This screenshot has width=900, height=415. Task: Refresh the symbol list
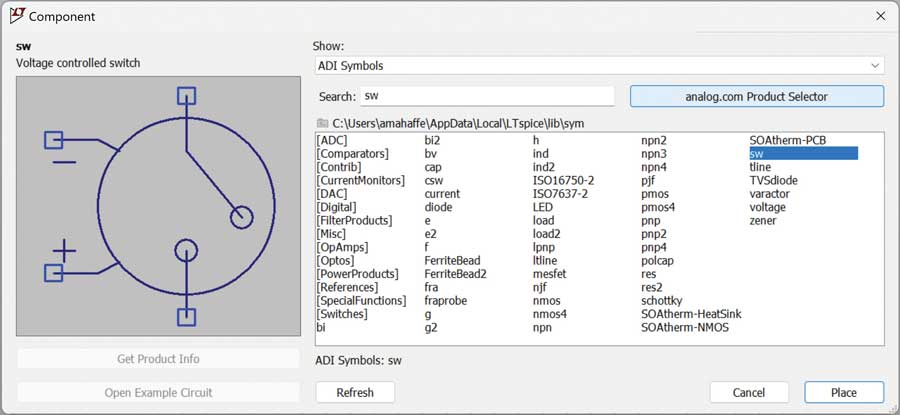click(355, 393)
